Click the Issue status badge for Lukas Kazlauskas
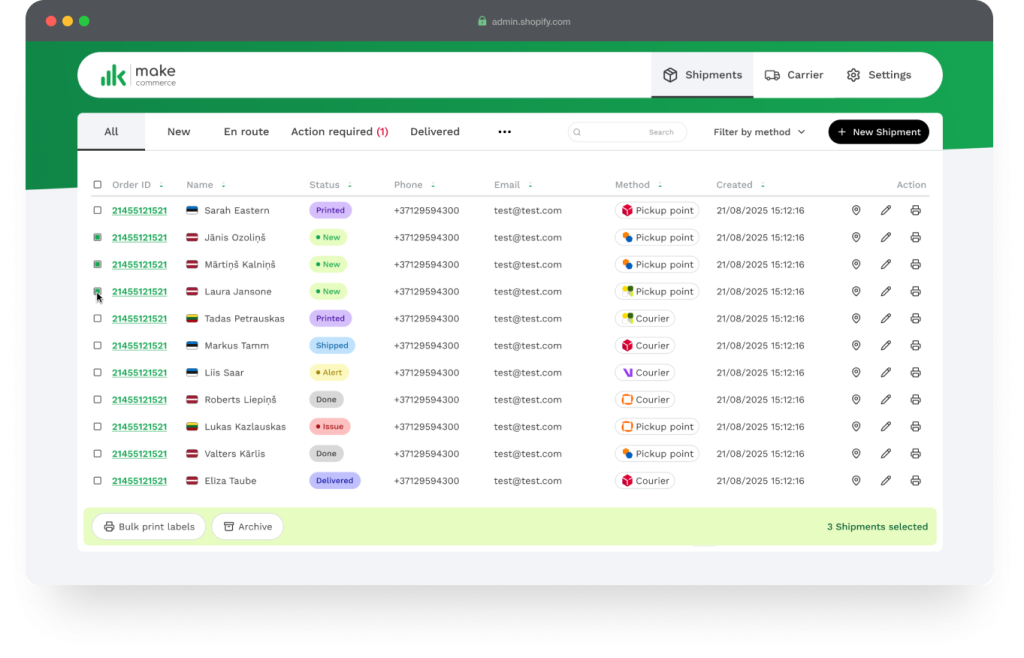This screenshot has width=1024, height=658. point(329,427)
